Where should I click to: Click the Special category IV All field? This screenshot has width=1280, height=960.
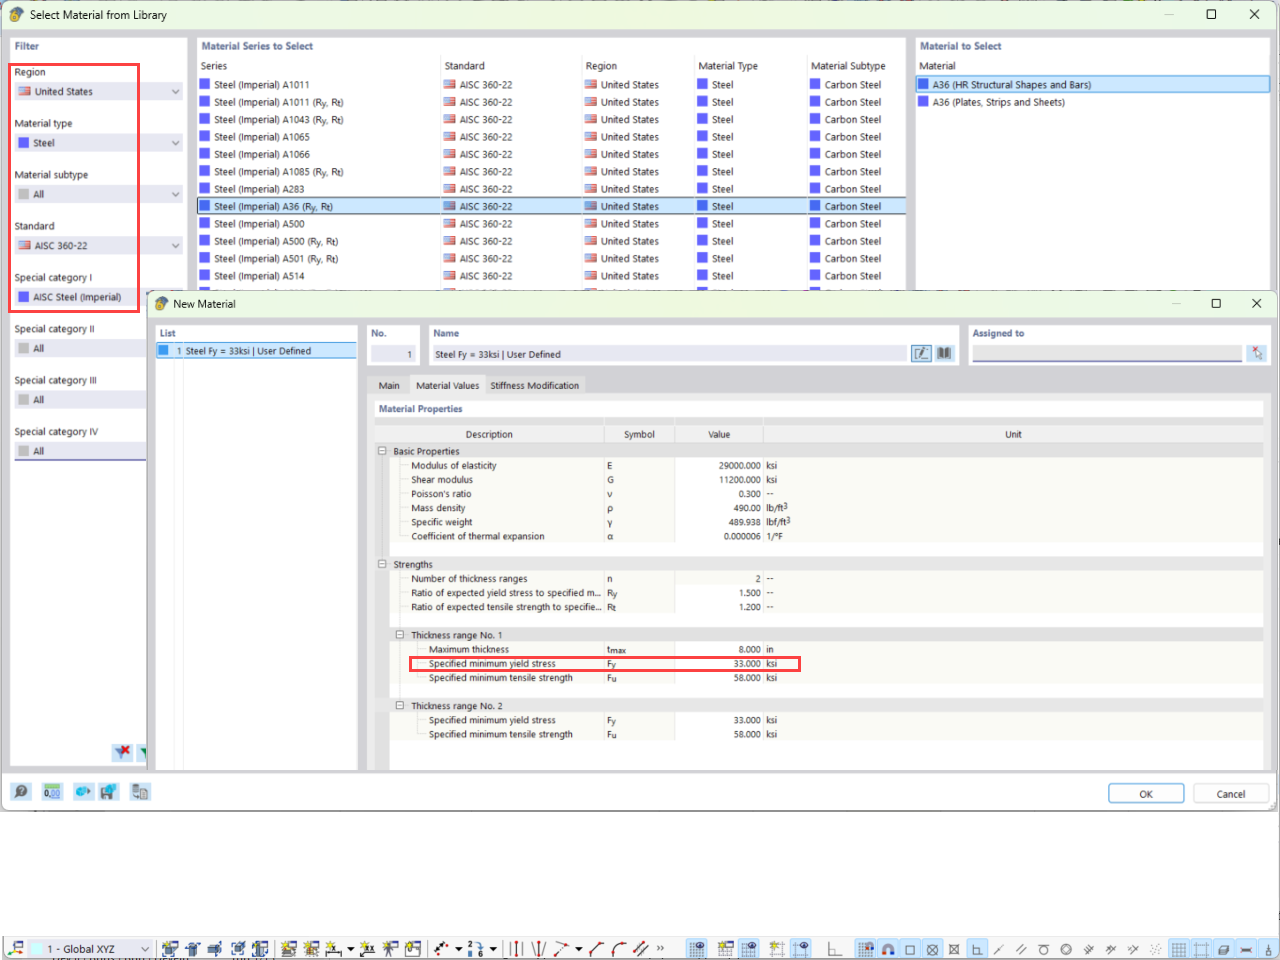[x=80, y=451]
